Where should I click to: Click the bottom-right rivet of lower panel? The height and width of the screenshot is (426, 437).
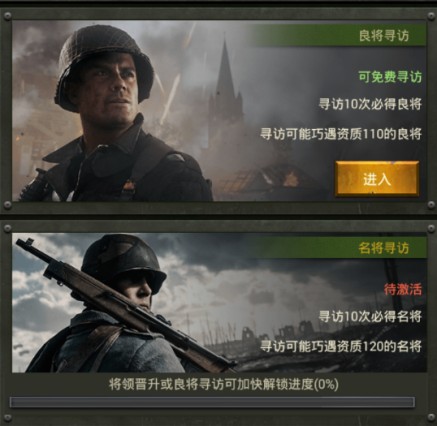coord(431,418)
